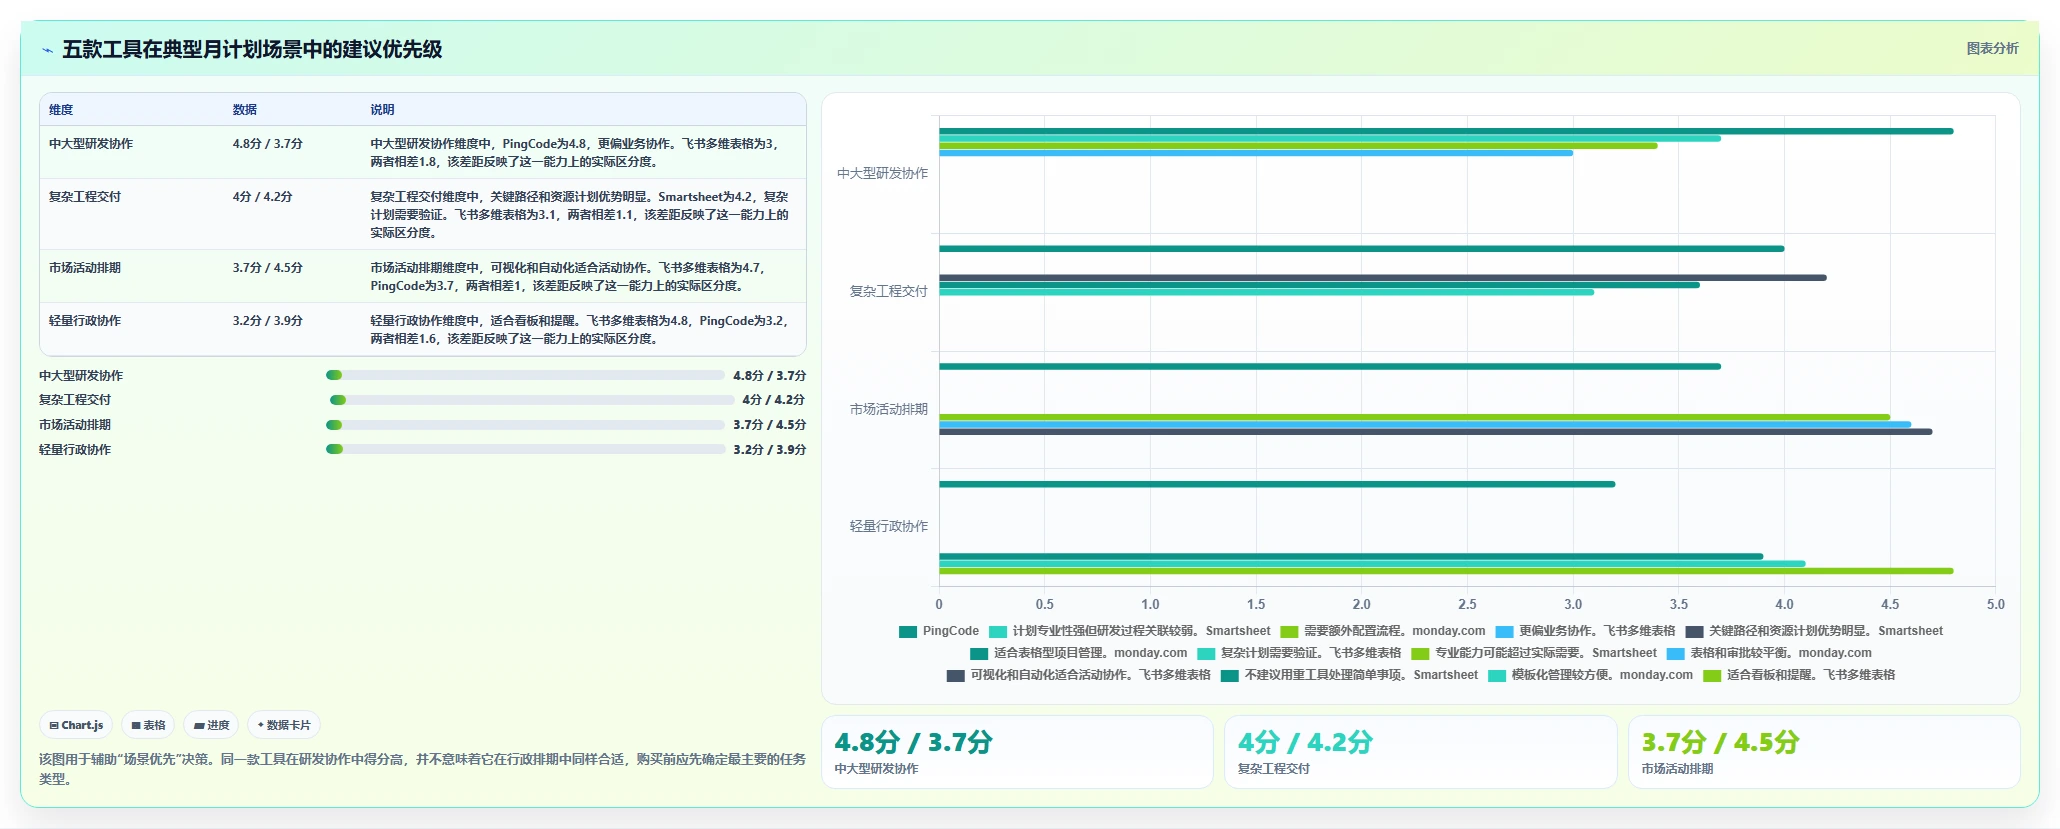
Task: Click the 市场活动排期 progress bar
Action: [525, 425]
